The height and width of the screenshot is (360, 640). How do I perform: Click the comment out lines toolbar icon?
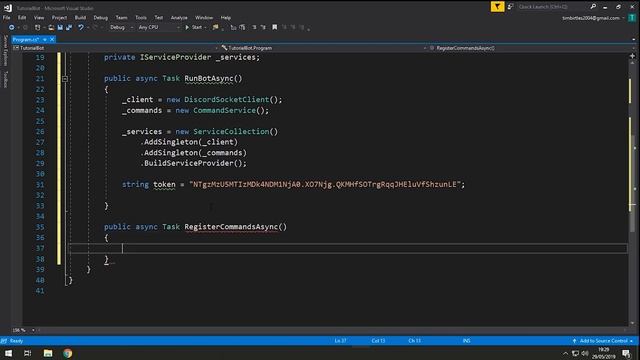pos(254,27)
